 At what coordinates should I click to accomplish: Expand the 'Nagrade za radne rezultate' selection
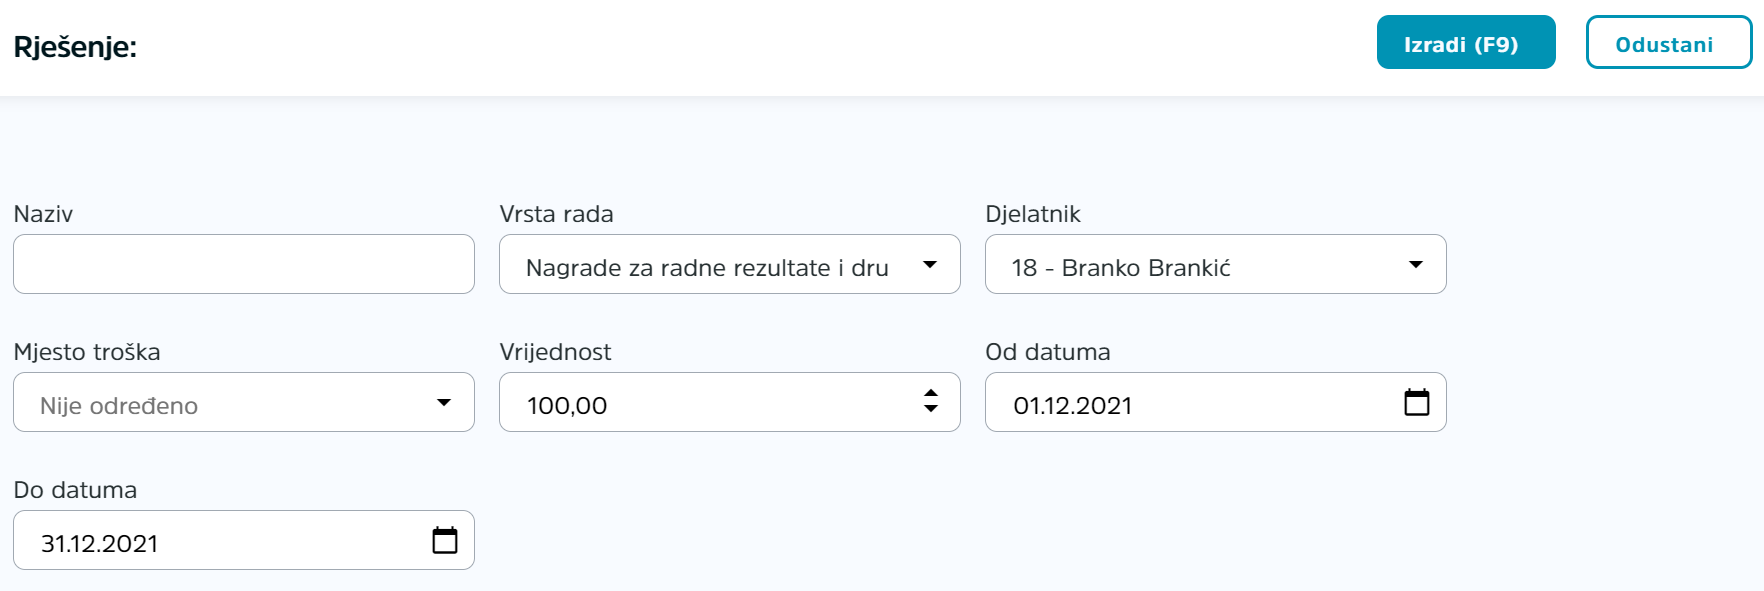(730, 264)
